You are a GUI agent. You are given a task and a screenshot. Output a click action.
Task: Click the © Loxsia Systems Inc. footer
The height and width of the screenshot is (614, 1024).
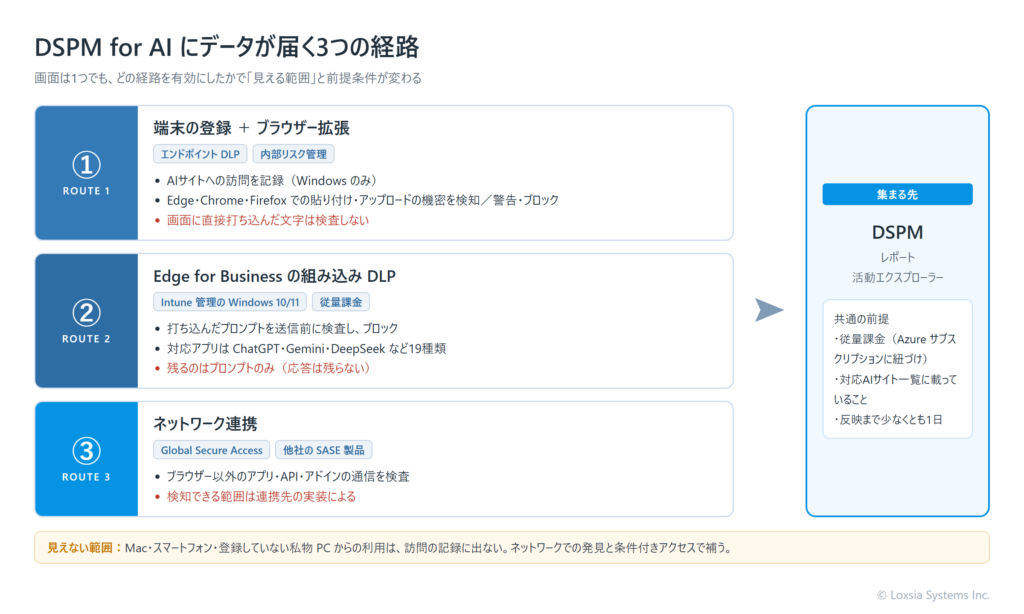click(x=933, y=595)
